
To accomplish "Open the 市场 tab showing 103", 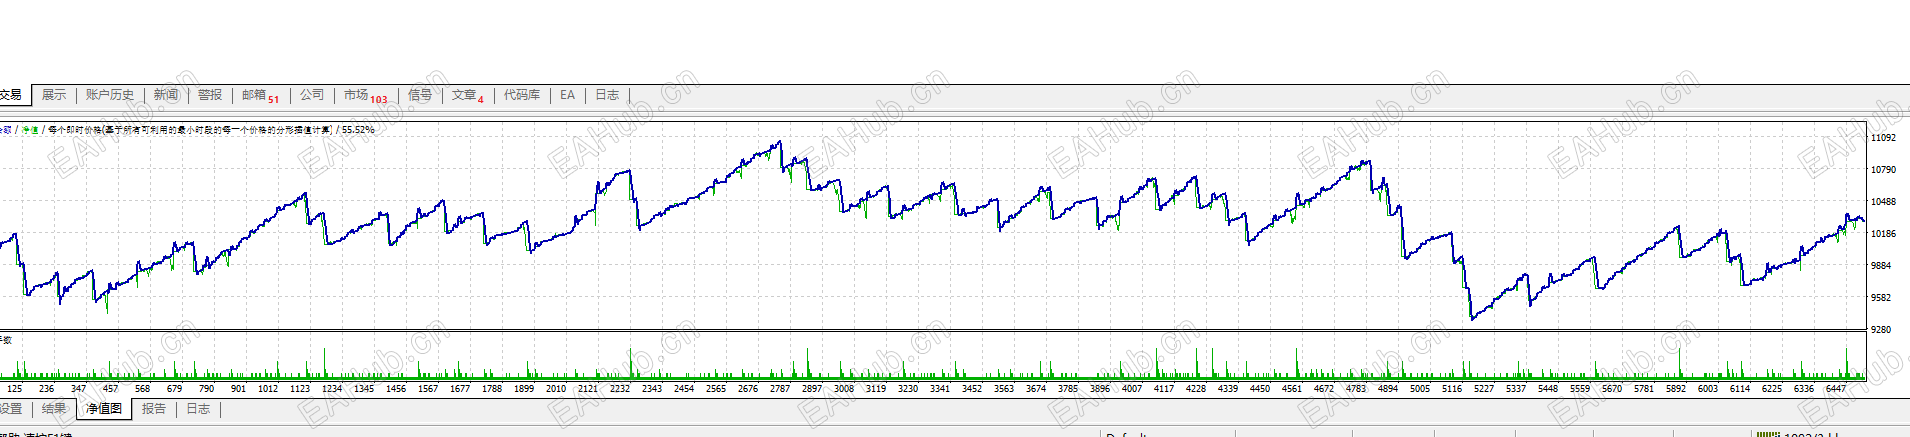I will coord(365,95).
